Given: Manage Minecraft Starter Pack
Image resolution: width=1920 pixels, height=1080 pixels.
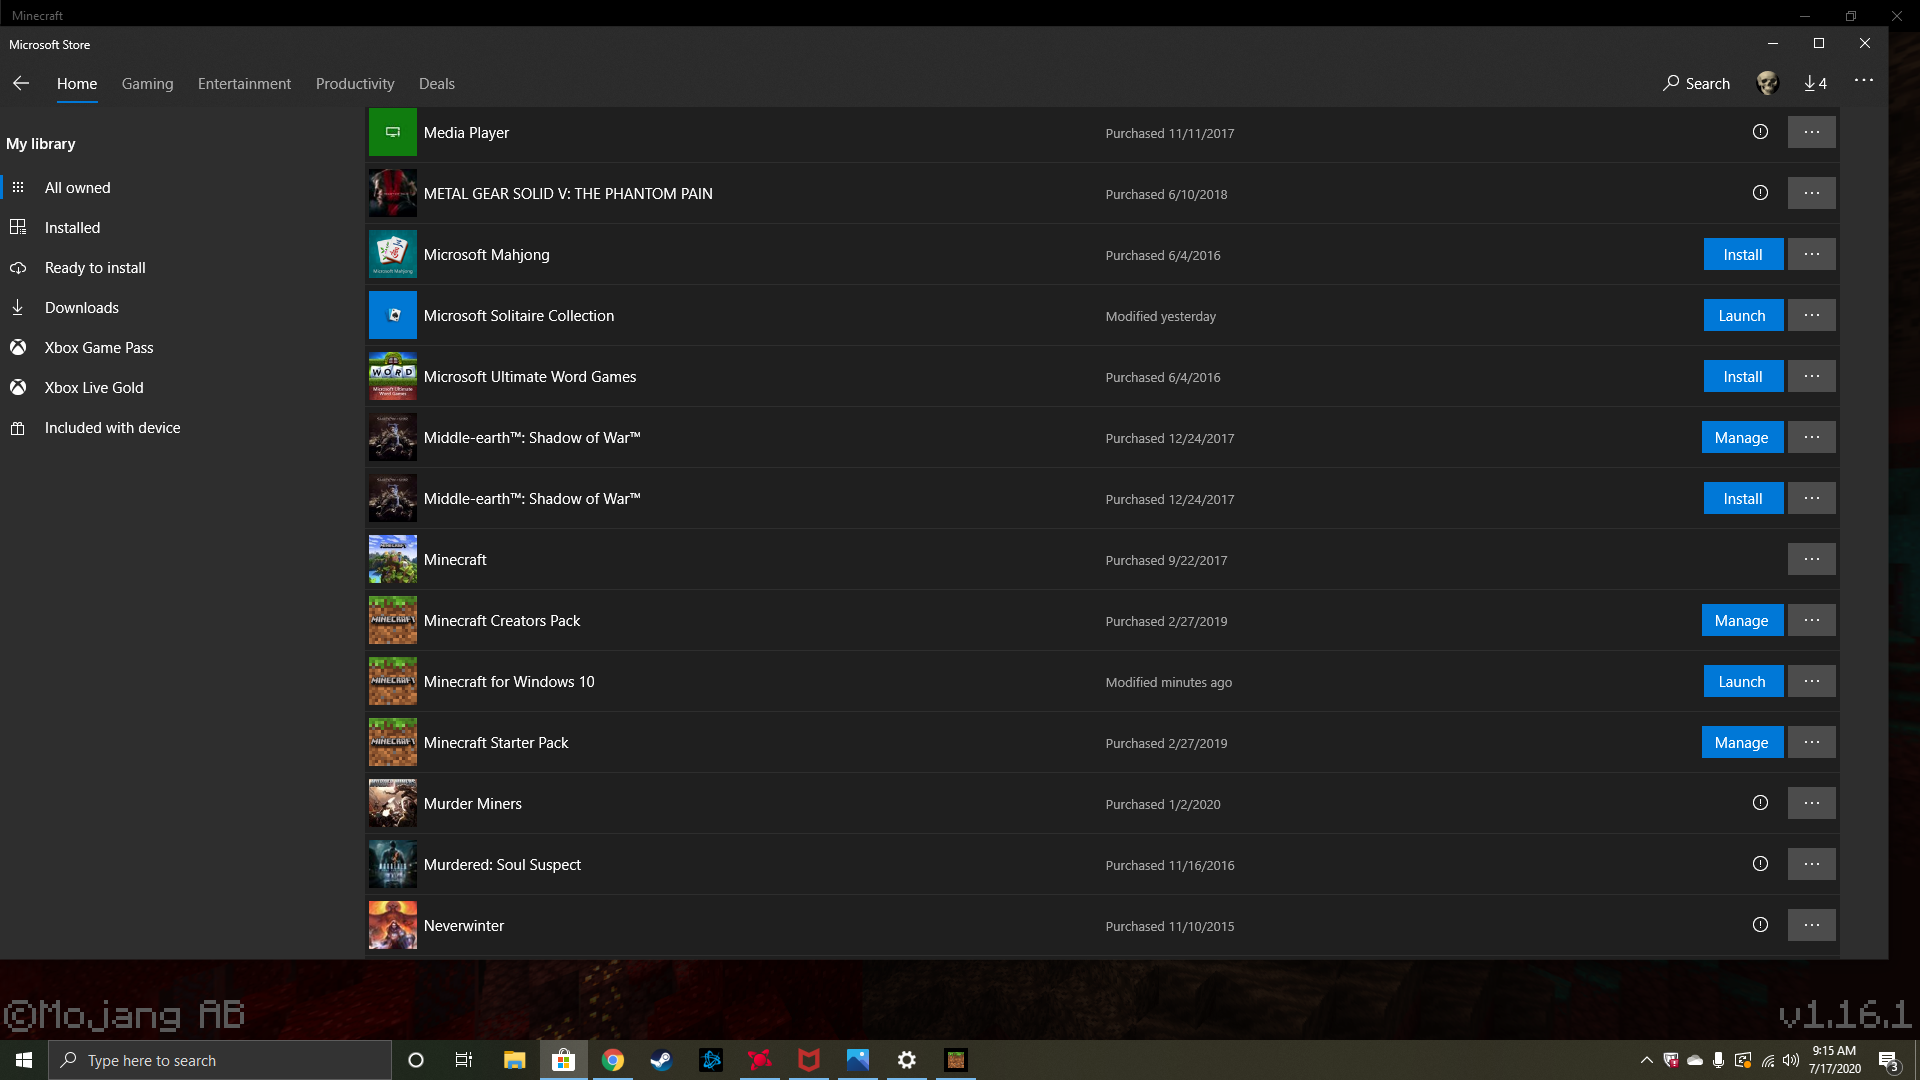Looking at the screenshot, I should pyautogui.click(x=1742, y=743).
